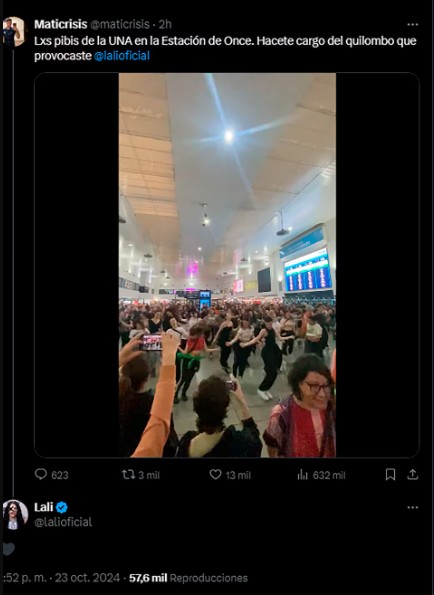Screen dimensions: 434x595
Task: Bookmark the Maticrisis tweet
Action: coord(390,474)
